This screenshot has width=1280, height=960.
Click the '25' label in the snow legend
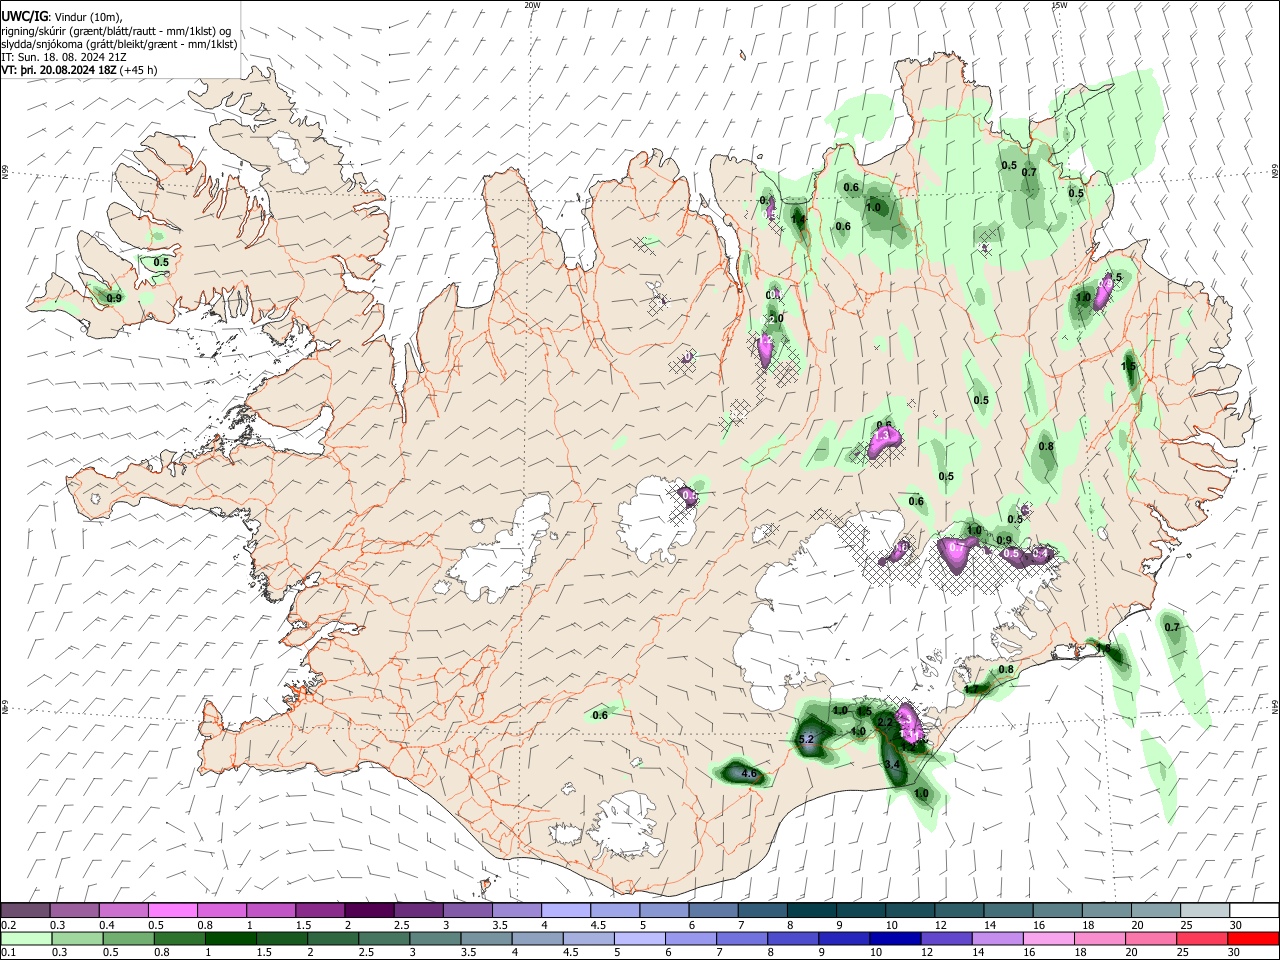click(1187, 925)
